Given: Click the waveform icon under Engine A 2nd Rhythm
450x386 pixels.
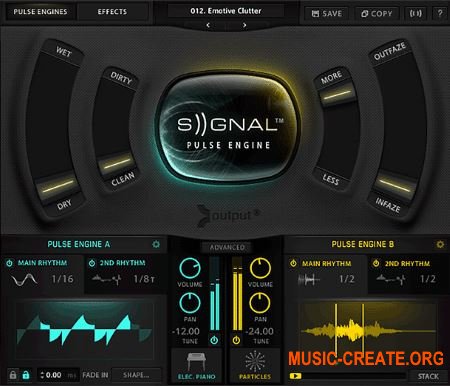Looking at the screenshot, I should pos(106,279).
